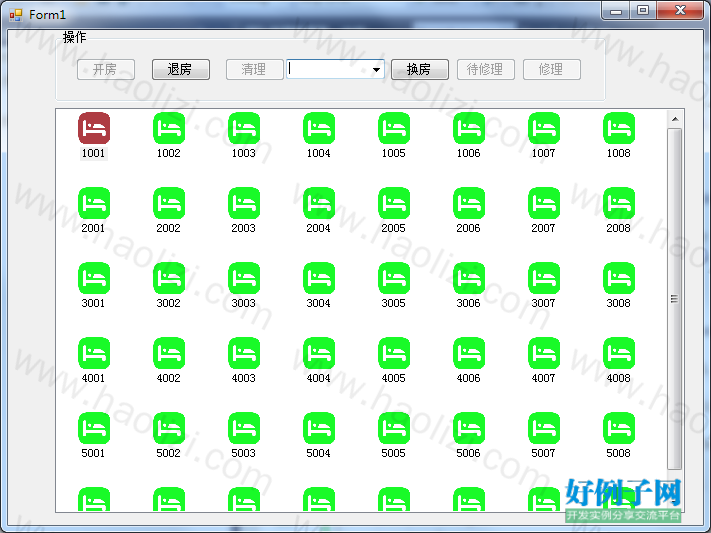Focus the room combo box text field

pos(328,69)
